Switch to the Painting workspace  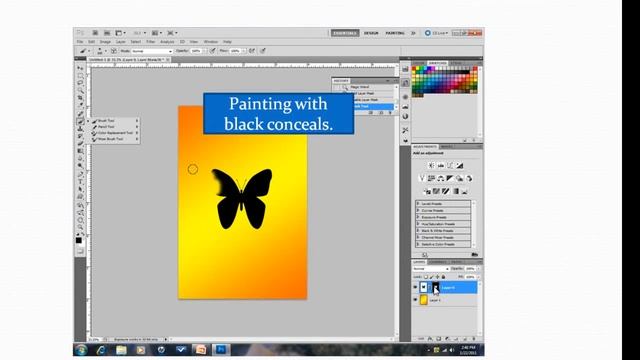[x=395, y=33]
